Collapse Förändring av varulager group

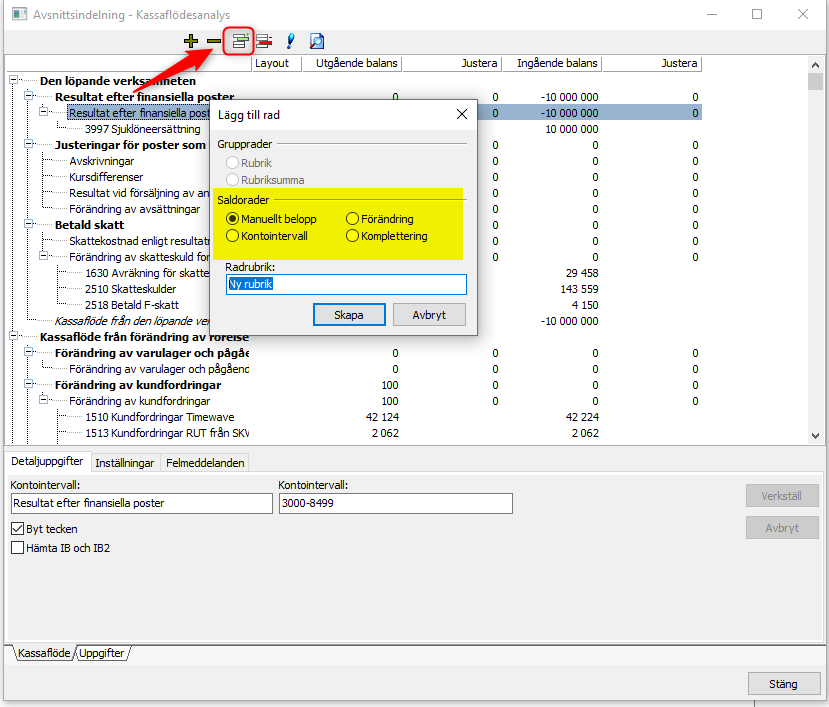[29, 352]
